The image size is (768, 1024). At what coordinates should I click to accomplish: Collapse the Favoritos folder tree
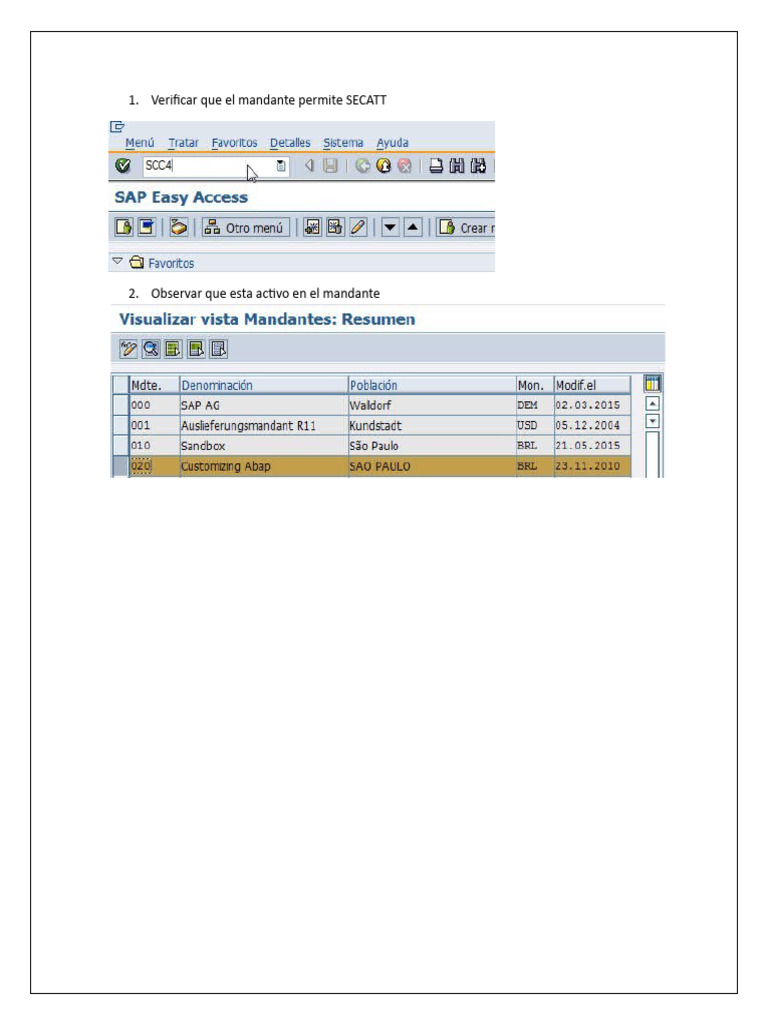click(x=118, y=262)
